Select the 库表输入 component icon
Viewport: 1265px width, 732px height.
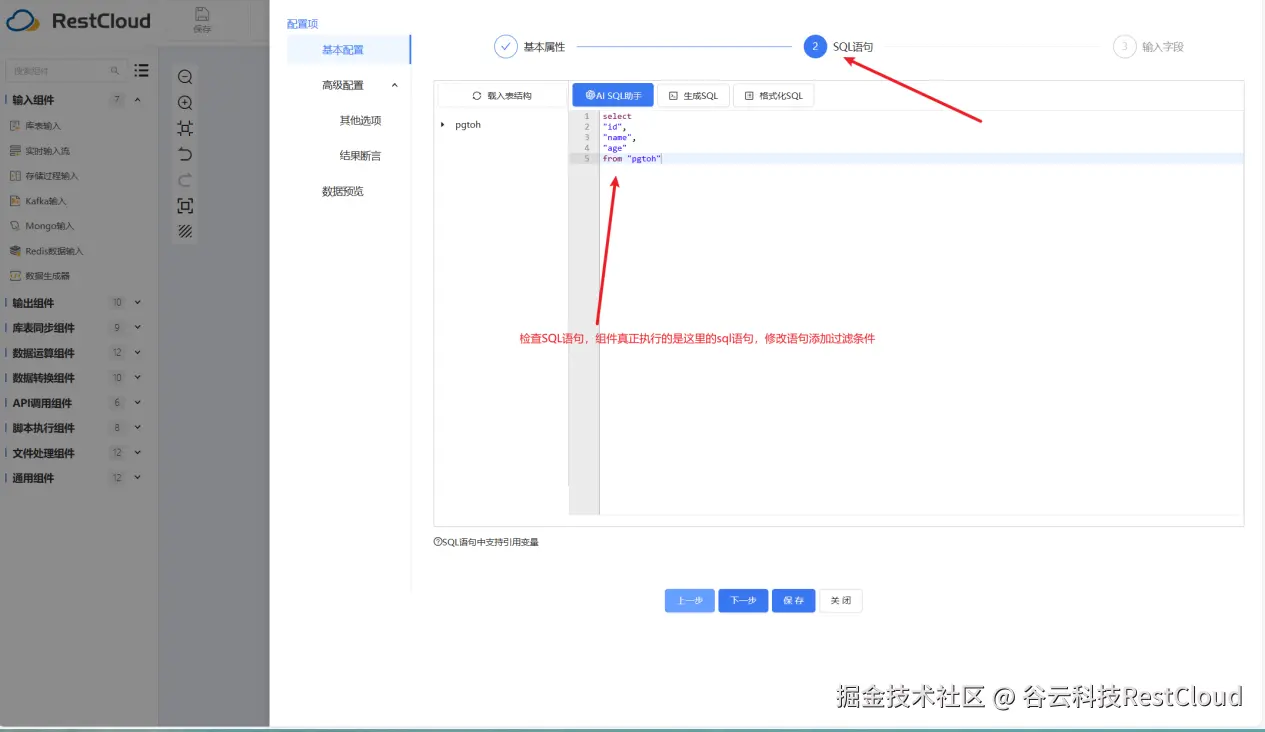15,126
